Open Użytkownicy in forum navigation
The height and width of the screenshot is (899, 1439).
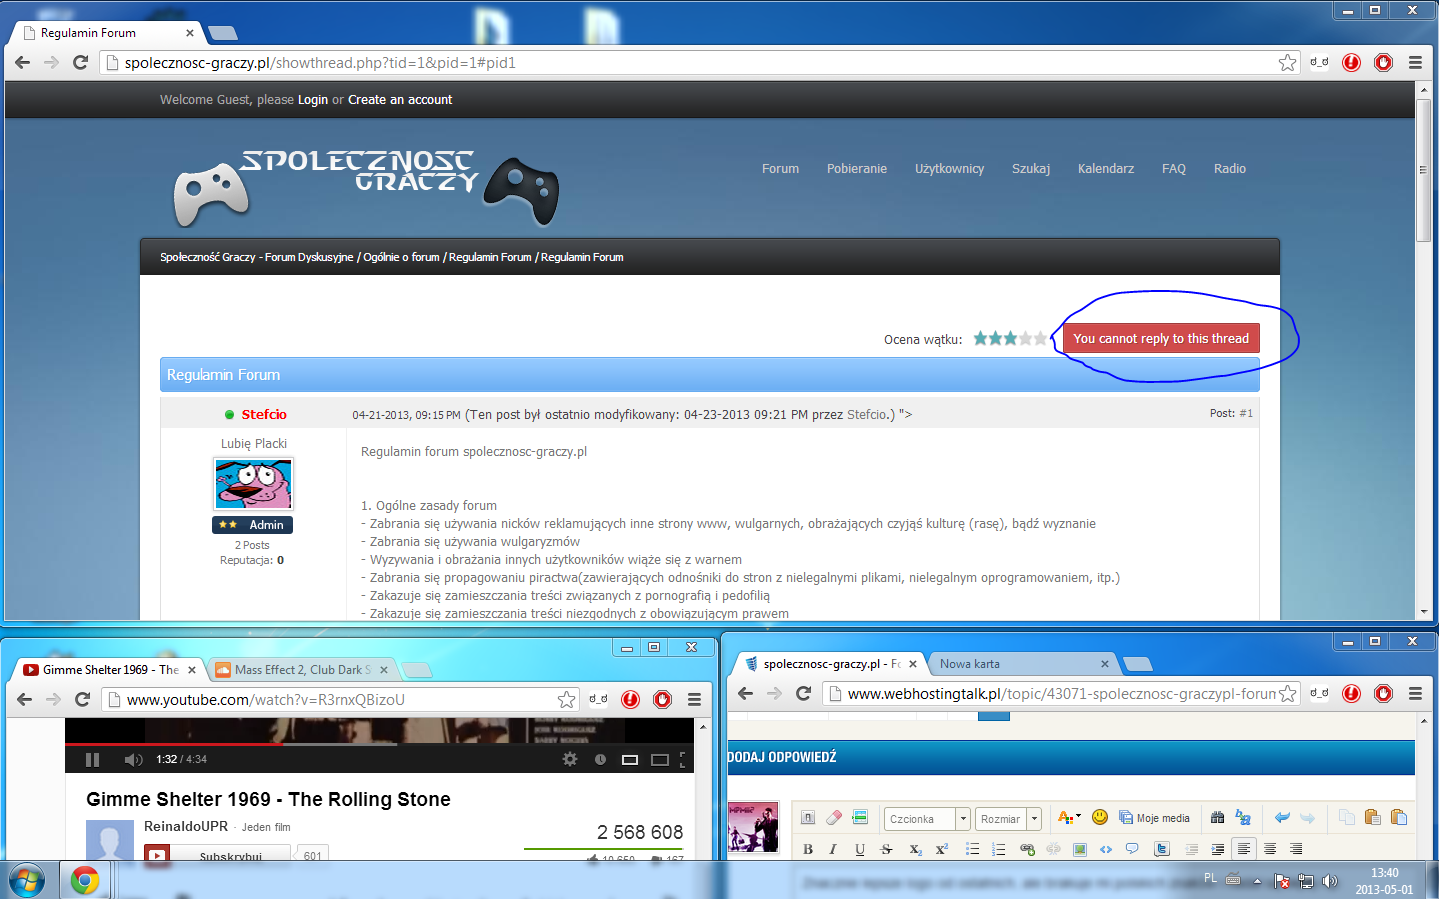click(949, 169)
